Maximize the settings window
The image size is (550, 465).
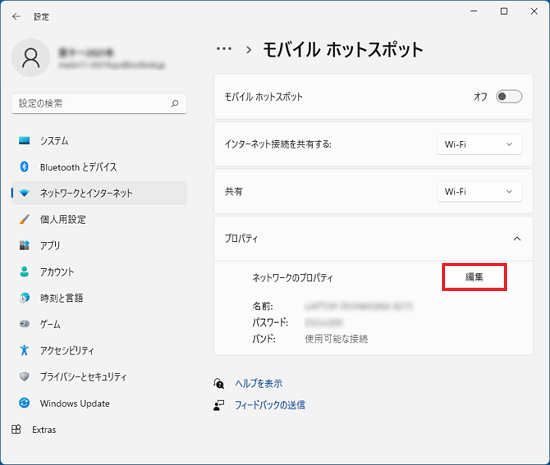coord(504,11)
